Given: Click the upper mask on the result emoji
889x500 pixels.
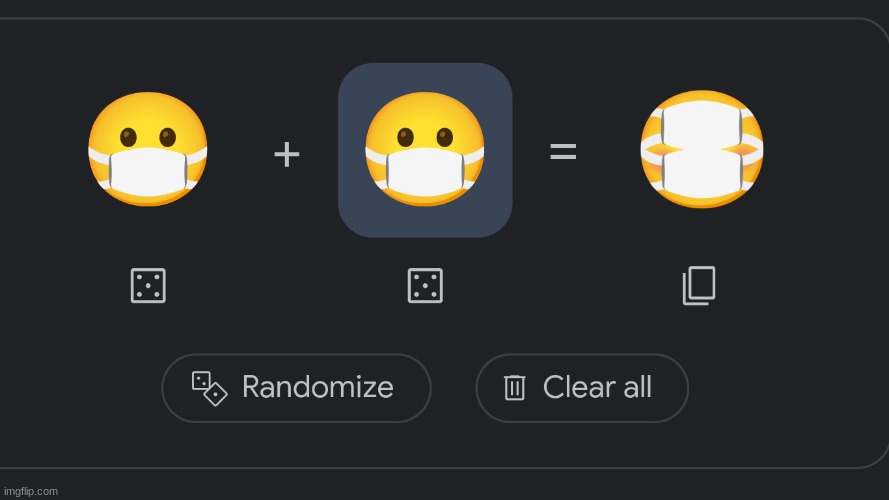Looking at the screenshot, I should [702, 125].
